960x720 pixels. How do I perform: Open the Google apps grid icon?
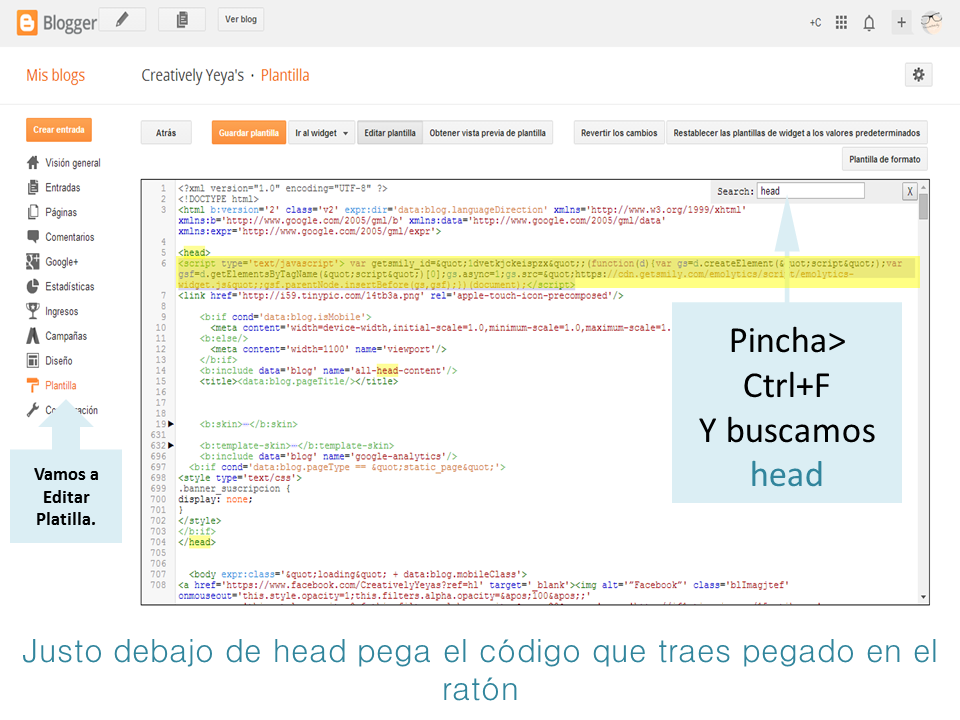point(841,23)
